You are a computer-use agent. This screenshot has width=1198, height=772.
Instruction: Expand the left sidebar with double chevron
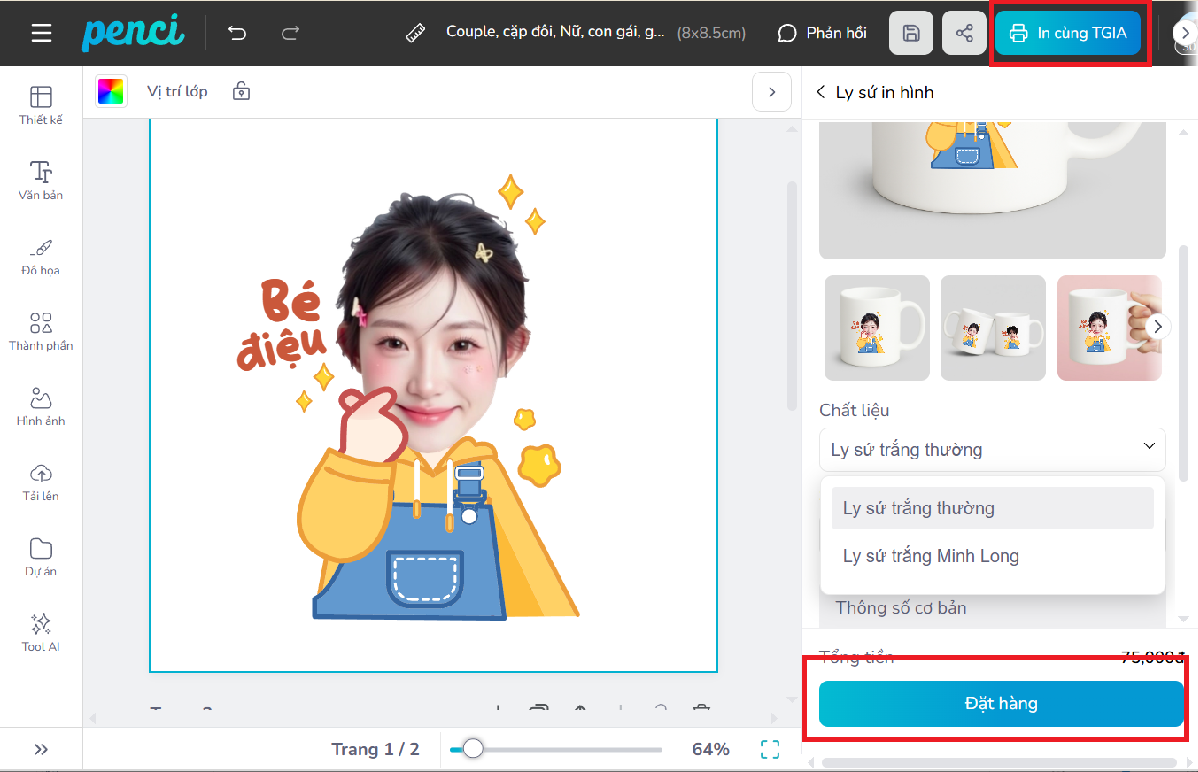coord(41,749)
